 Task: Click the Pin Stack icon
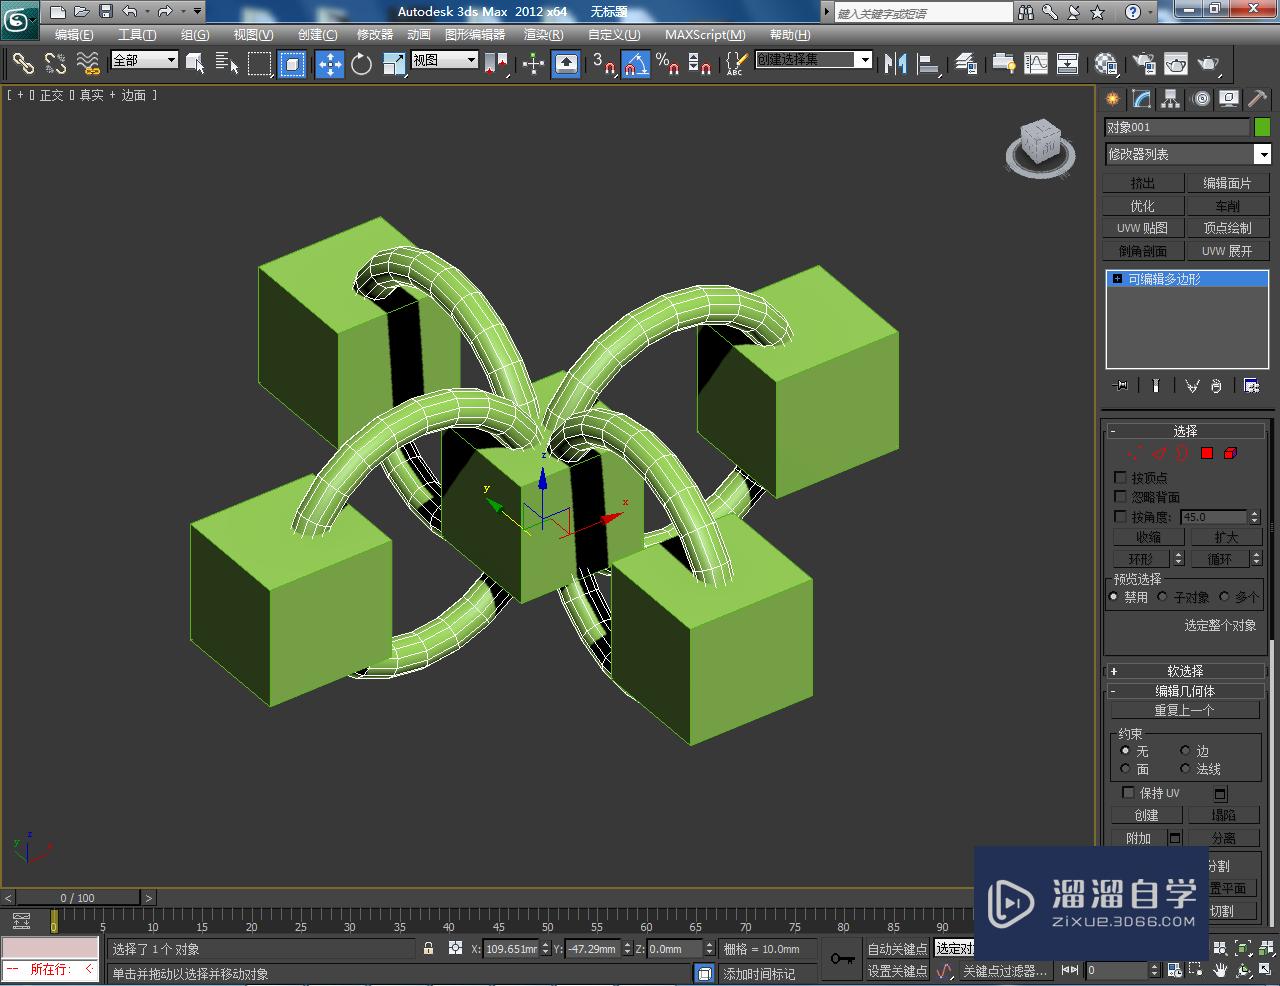(1121, 385)
